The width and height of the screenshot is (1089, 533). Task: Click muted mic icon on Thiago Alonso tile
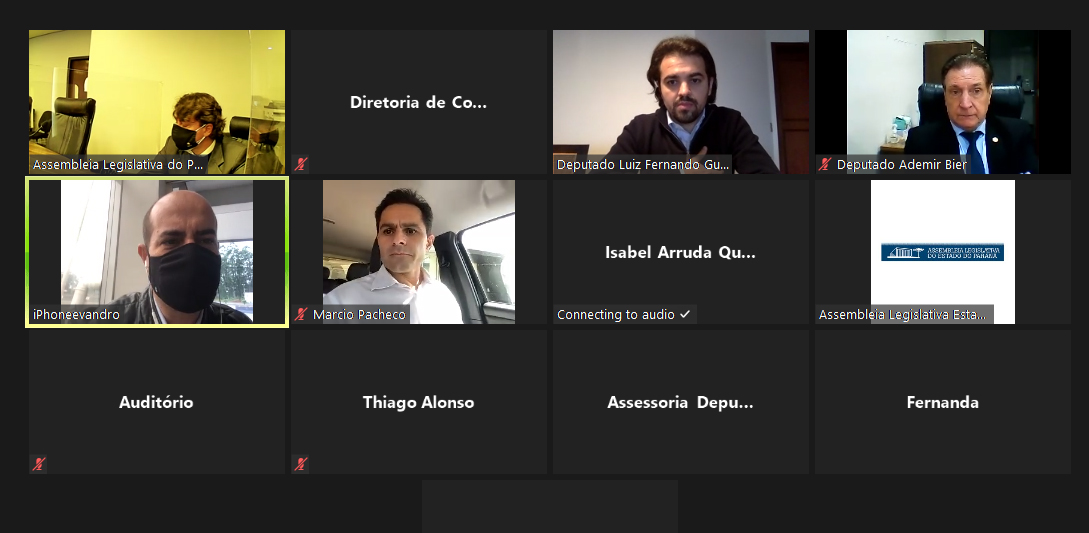[x=301, y=464]
